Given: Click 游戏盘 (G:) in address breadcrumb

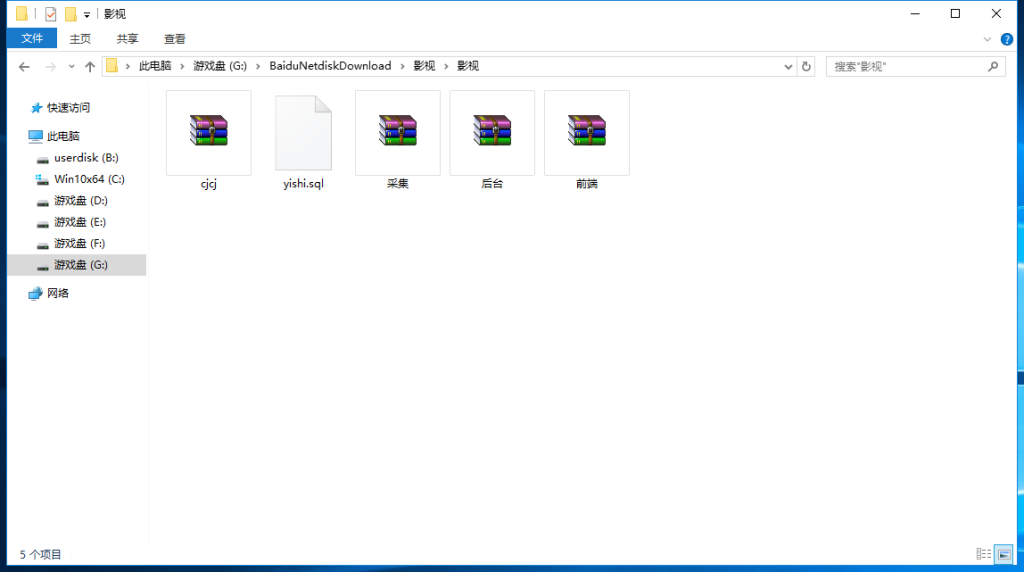Looking at the screenshot, I should click(x=220, y=66).
